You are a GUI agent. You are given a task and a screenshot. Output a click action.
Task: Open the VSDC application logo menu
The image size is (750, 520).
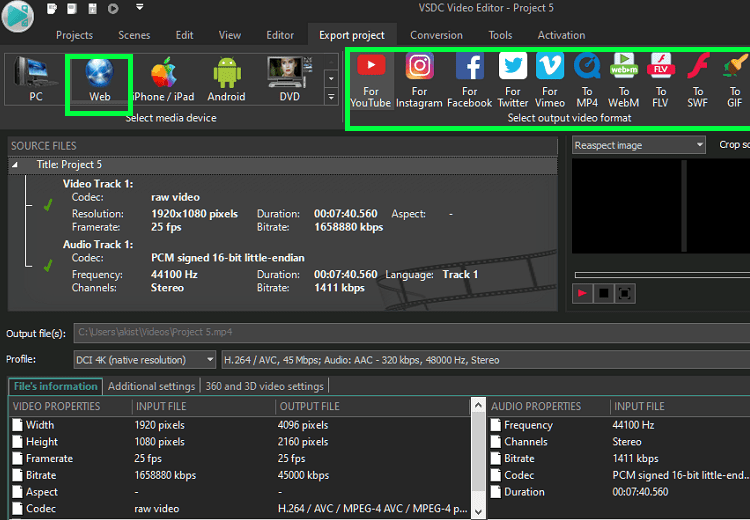click(x=18, y=16)
